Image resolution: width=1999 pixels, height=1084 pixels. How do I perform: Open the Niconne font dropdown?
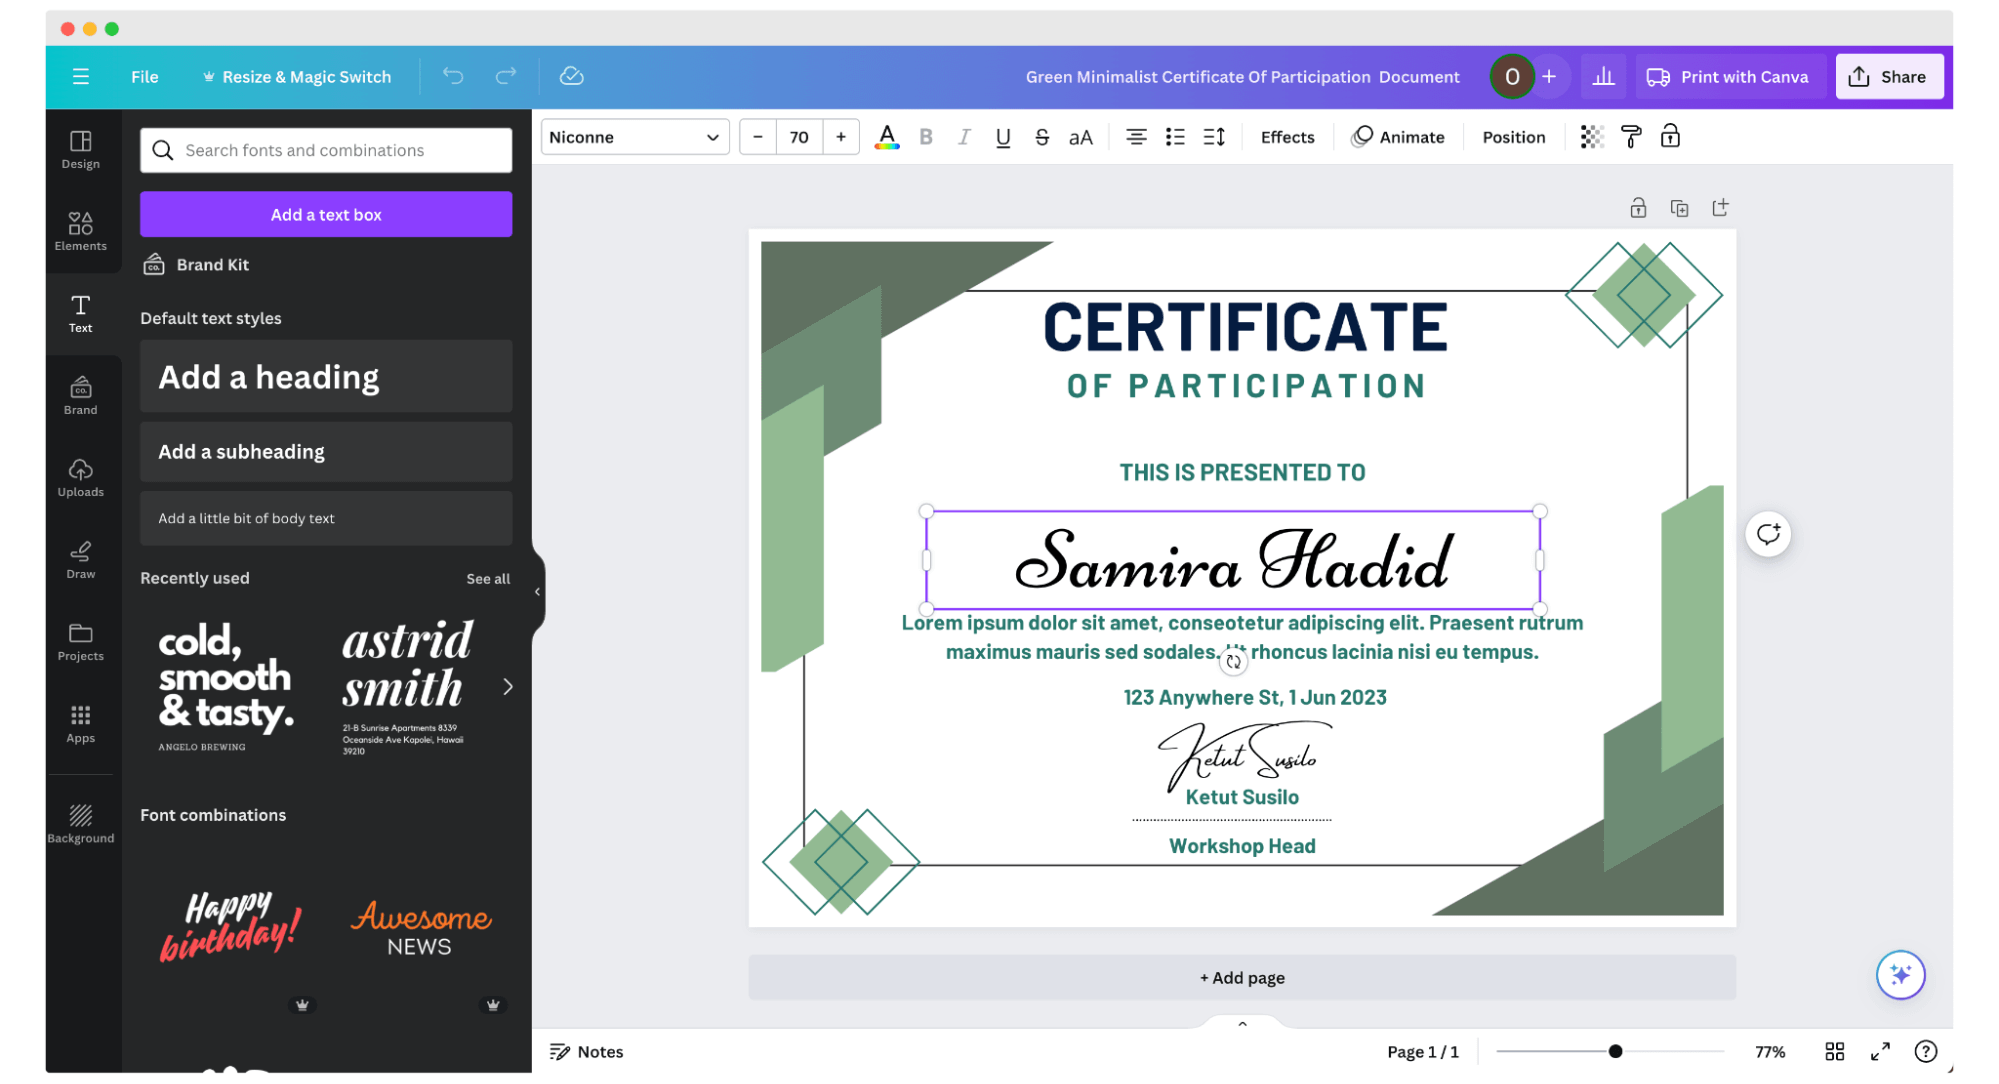pos(634,137)
